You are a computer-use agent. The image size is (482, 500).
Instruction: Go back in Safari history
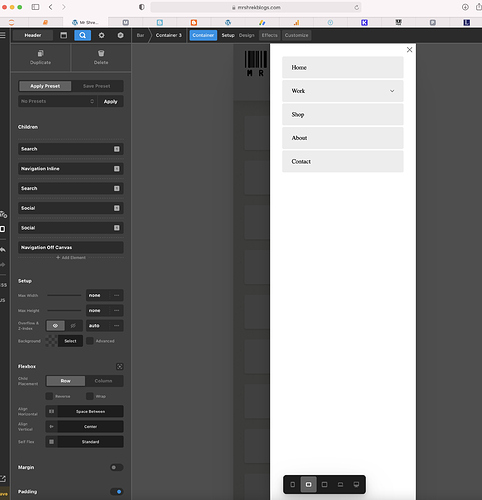click(x=51, y=7)
